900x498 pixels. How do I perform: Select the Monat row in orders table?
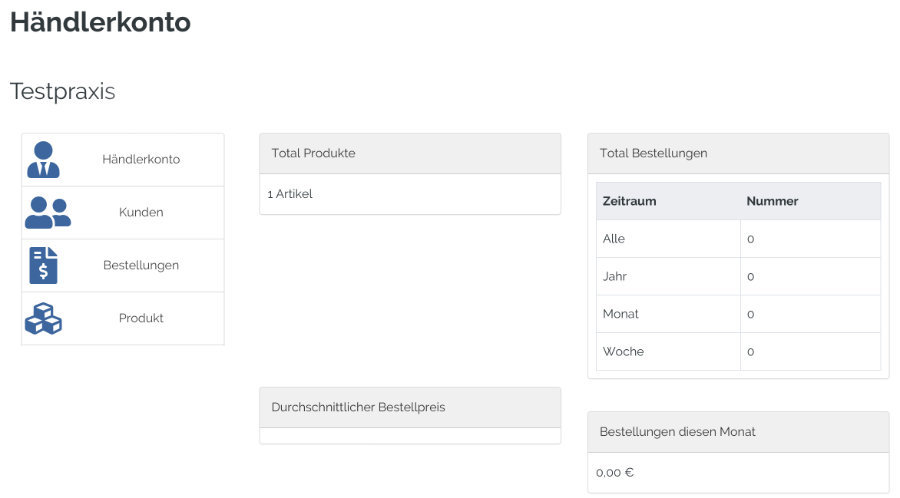(x=738, y=314)
